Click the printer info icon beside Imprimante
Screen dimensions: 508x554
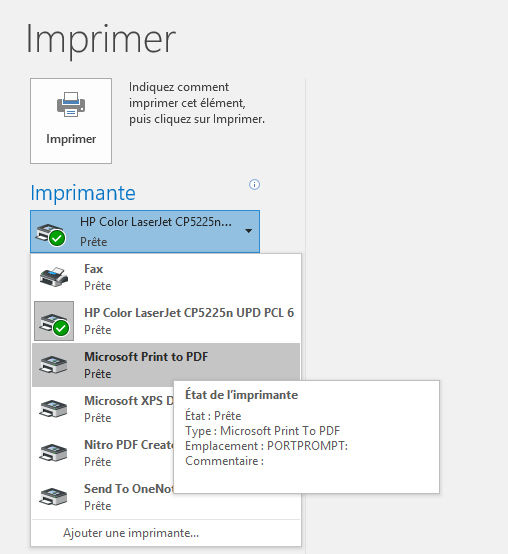point(254,184)
